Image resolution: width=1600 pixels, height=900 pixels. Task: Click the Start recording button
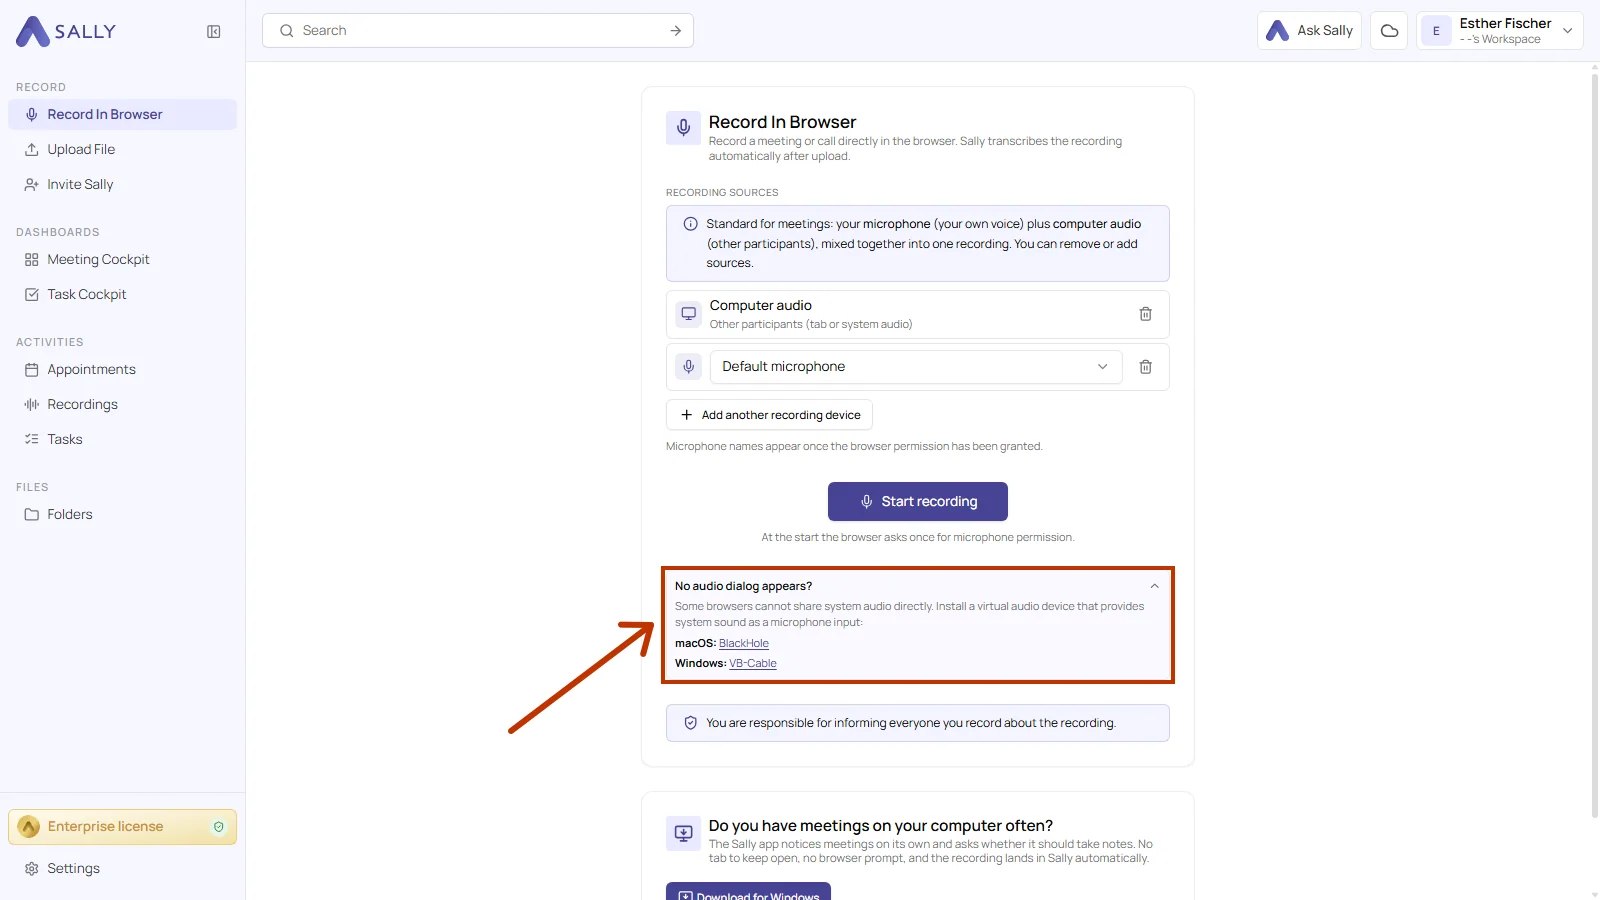(918, 502)
